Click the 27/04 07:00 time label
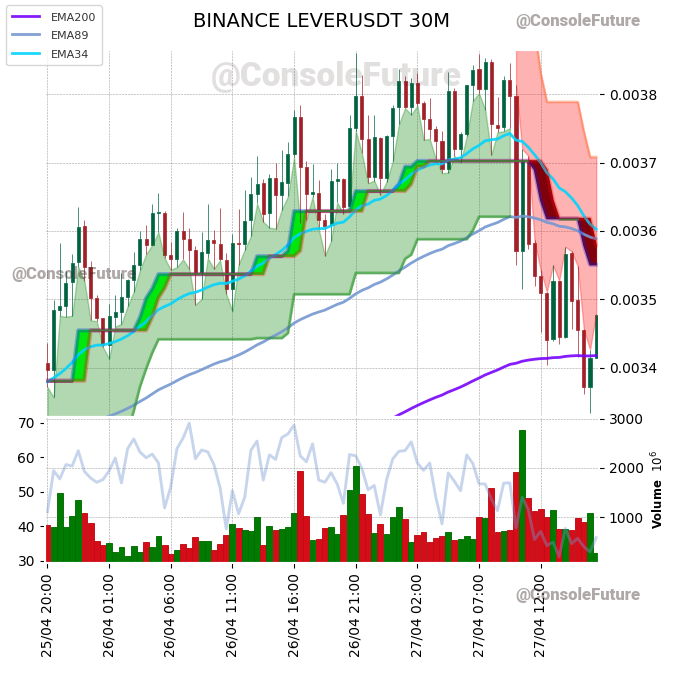This screenshot has width=690, height=690. (479, 617)
